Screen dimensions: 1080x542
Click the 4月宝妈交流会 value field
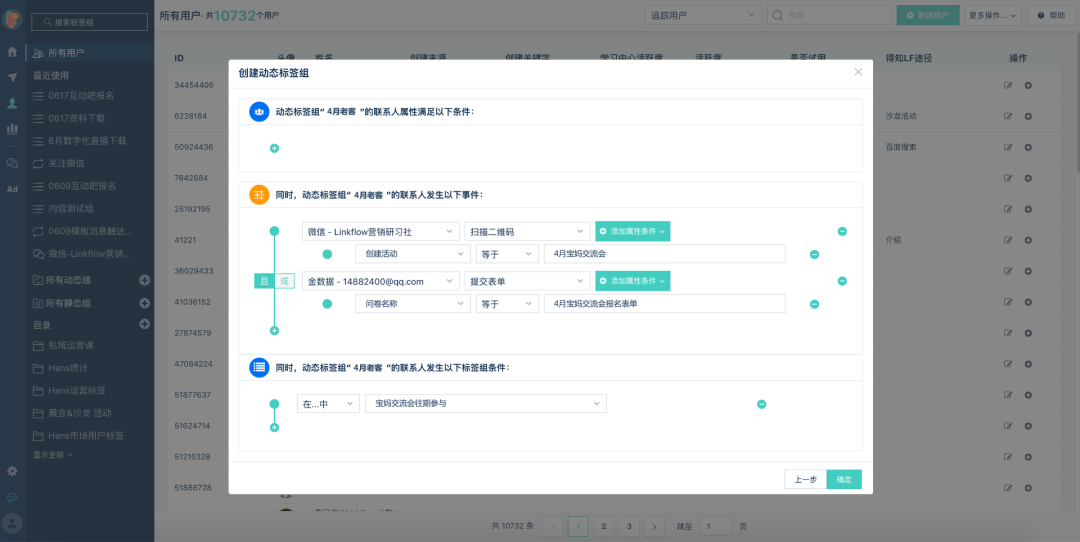click(x=665, y=254)
